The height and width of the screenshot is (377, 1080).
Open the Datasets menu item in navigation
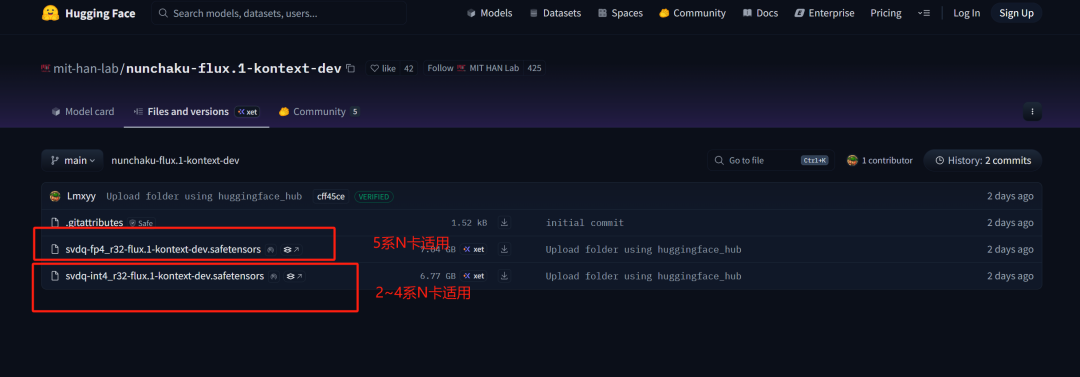tap(555, 13)
